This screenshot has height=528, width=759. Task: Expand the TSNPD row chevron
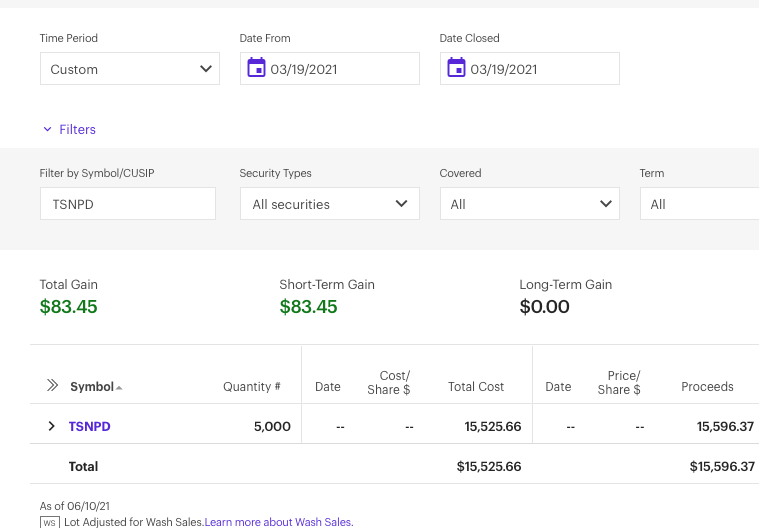[52, 426]
